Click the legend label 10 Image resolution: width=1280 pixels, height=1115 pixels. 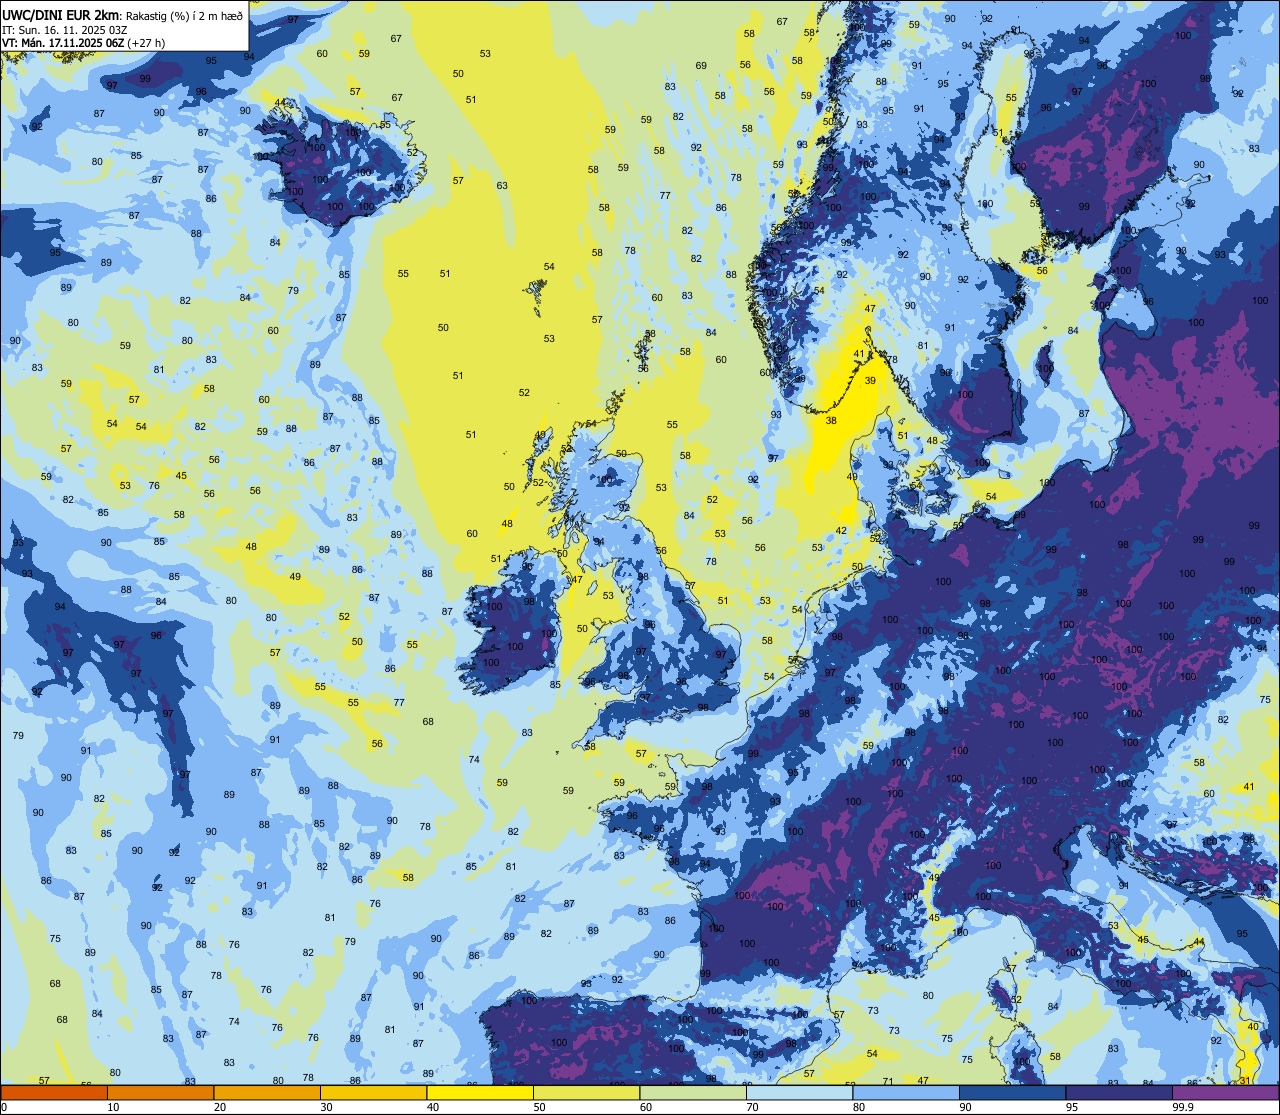(x=113, y=1107)
